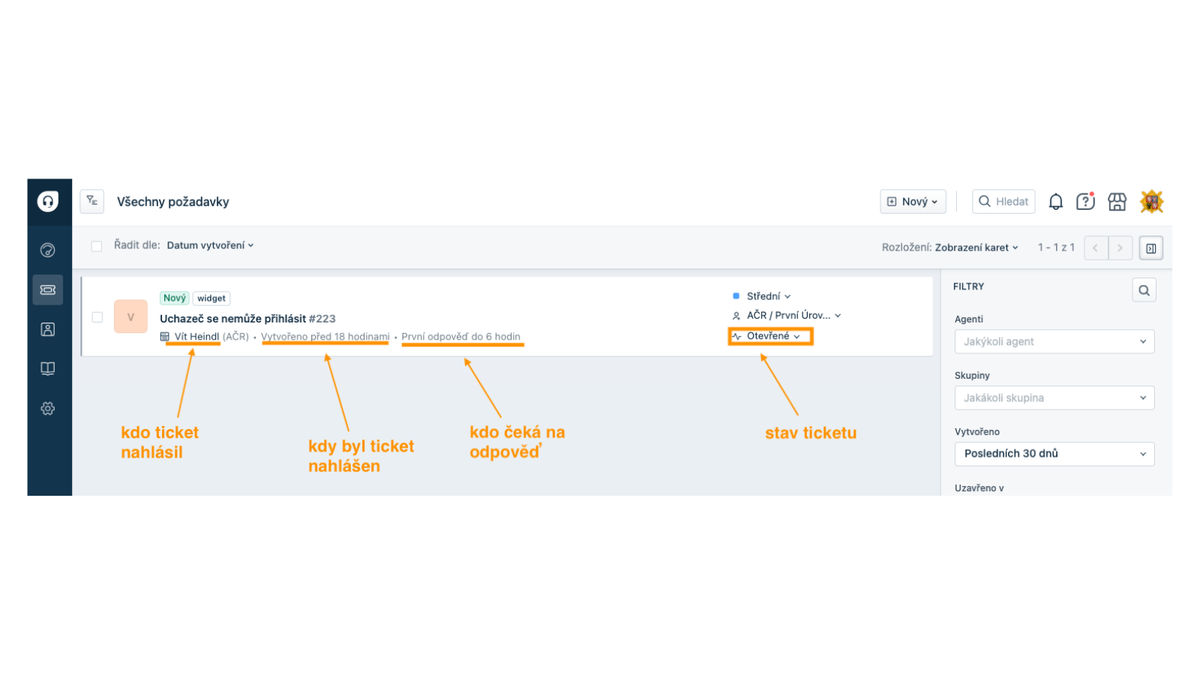The width and height of the screenshot is (1200, 675).
Task: Click the notifications bell icon
Action: pyautogui.click(x=1056, y=202)
